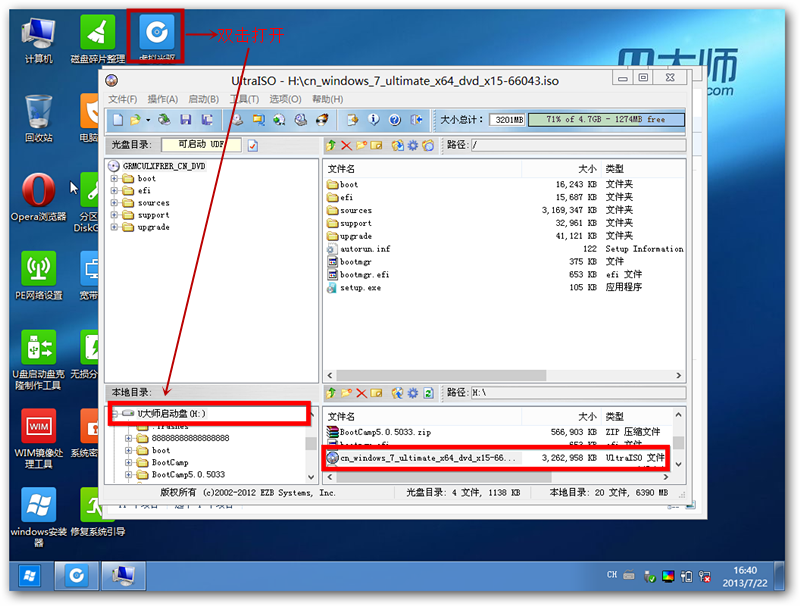This screenshot has height=606, width=800.
Task: Select autorun.inf in image file list
Action: click(x=365, y=249)
